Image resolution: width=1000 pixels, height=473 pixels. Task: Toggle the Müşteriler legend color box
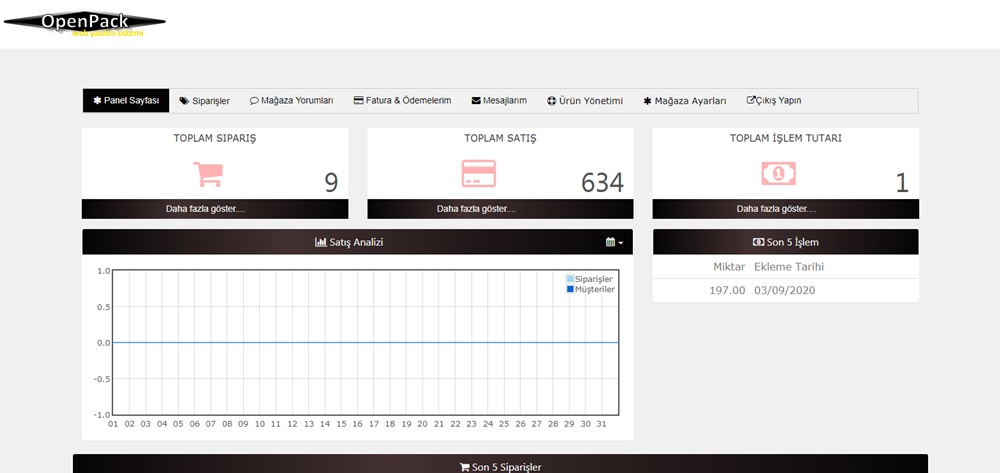click(x=570, y=289)
